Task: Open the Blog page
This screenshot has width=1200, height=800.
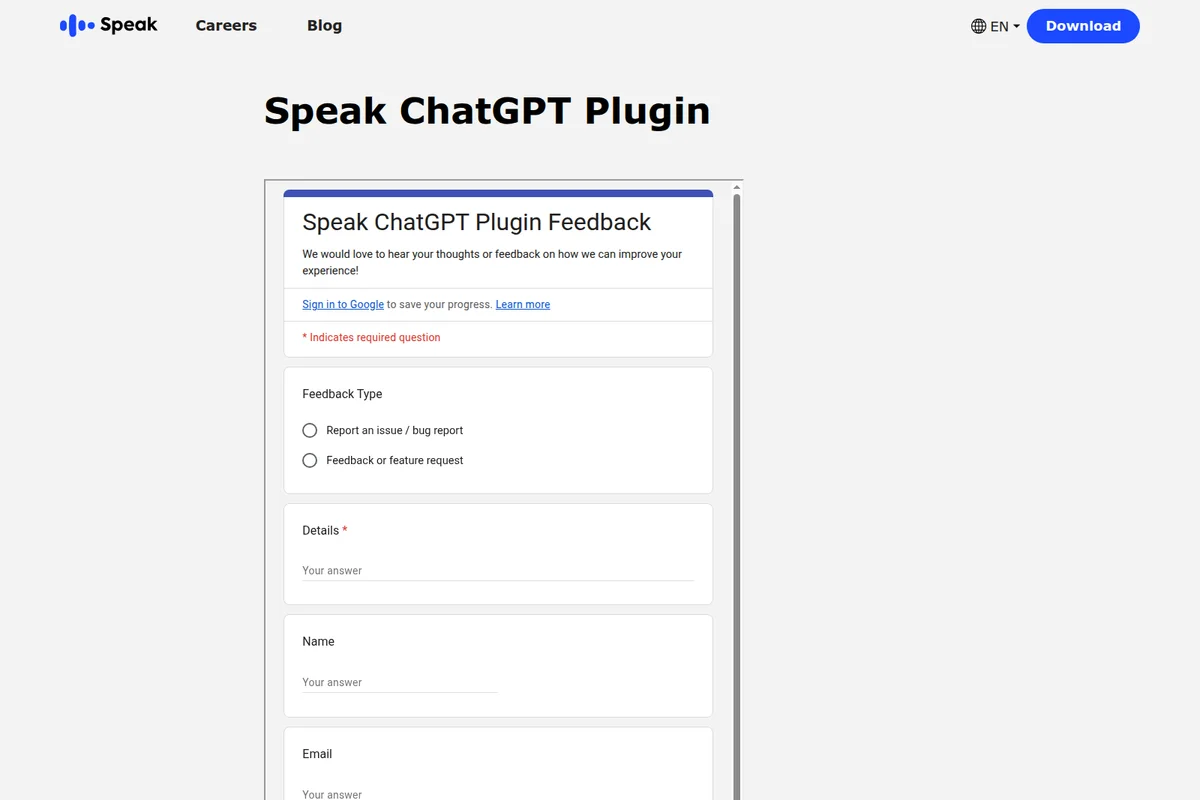Action: [324, 26]
